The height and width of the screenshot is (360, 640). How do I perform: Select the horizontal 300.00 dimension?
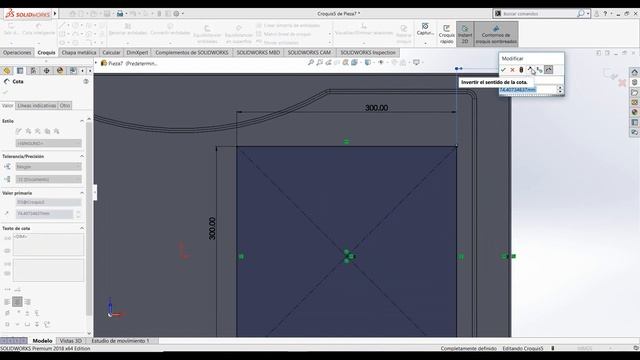[376, 108]
